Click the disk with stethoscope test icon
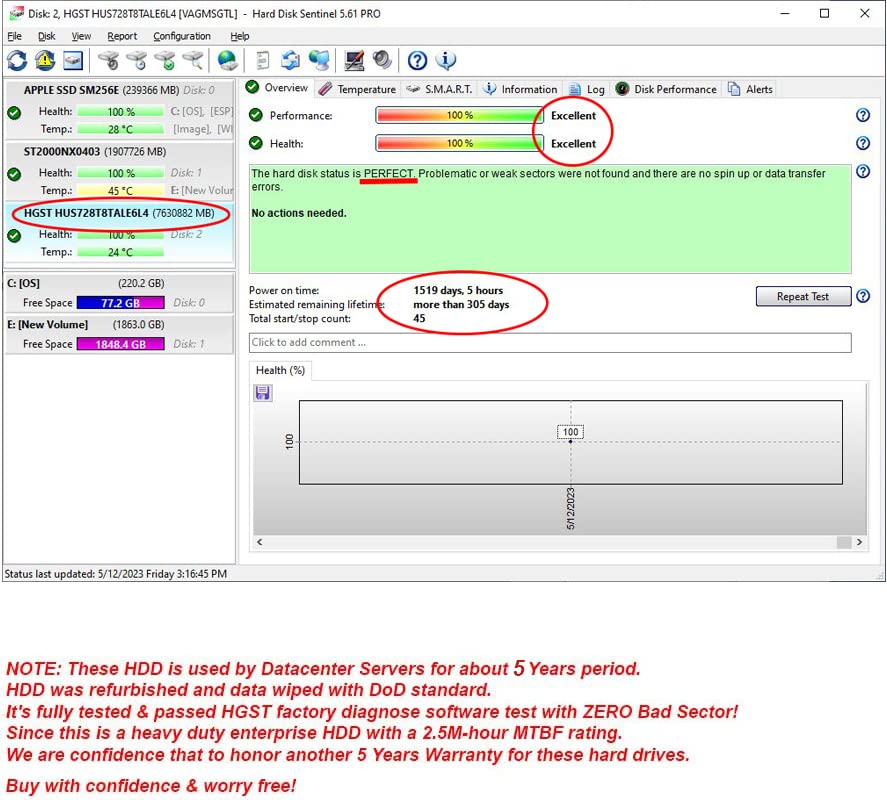This screenshot has width=887, height=800. [x=109, y=60]
